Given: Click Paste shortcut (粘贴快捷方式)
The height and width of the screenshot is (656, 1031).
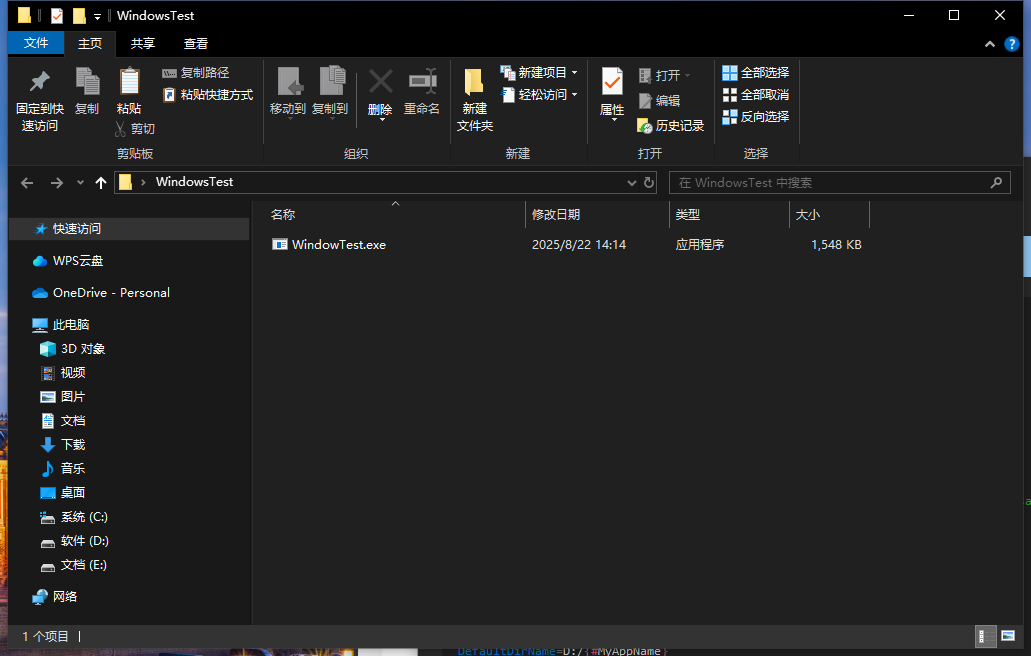Looking at the screenshot, I should pyautogui.click(x=208, y=95).
